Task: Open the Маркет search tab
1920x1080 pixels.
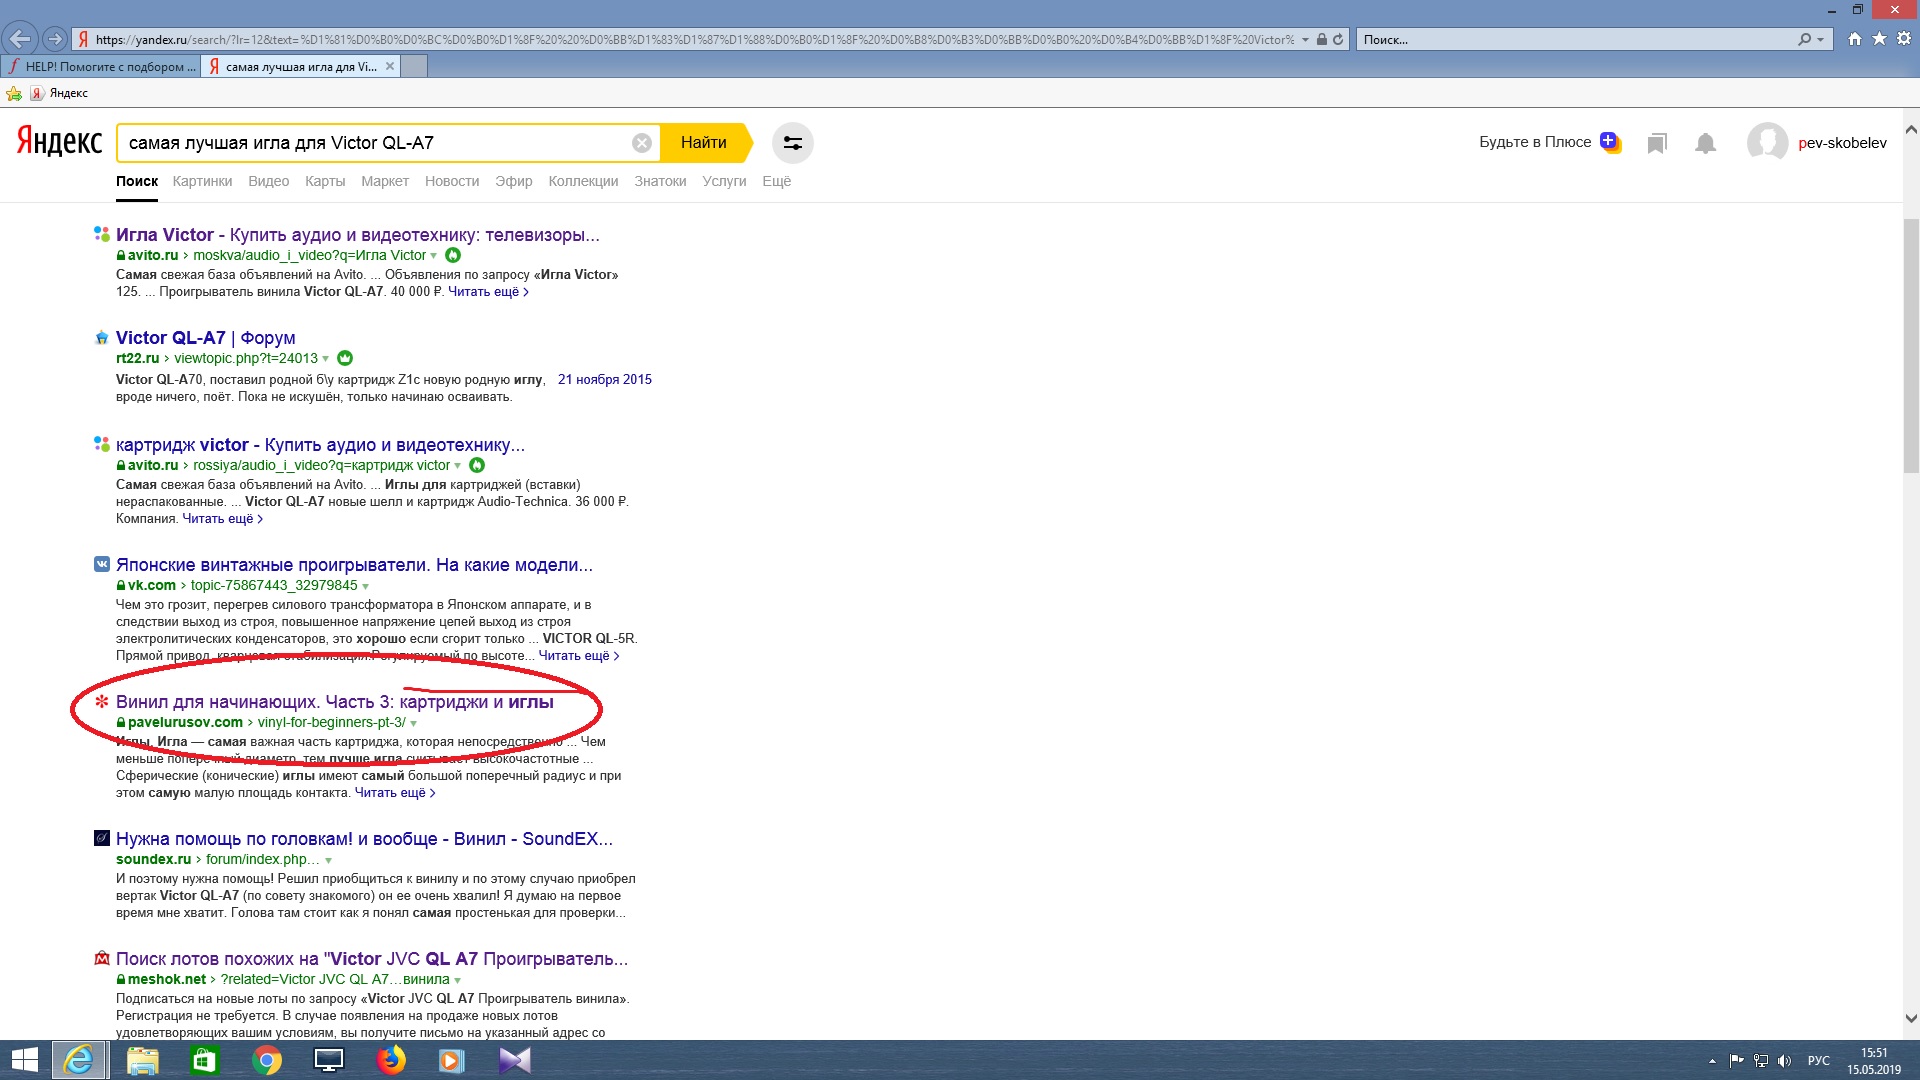Action: tap(385, 181)
